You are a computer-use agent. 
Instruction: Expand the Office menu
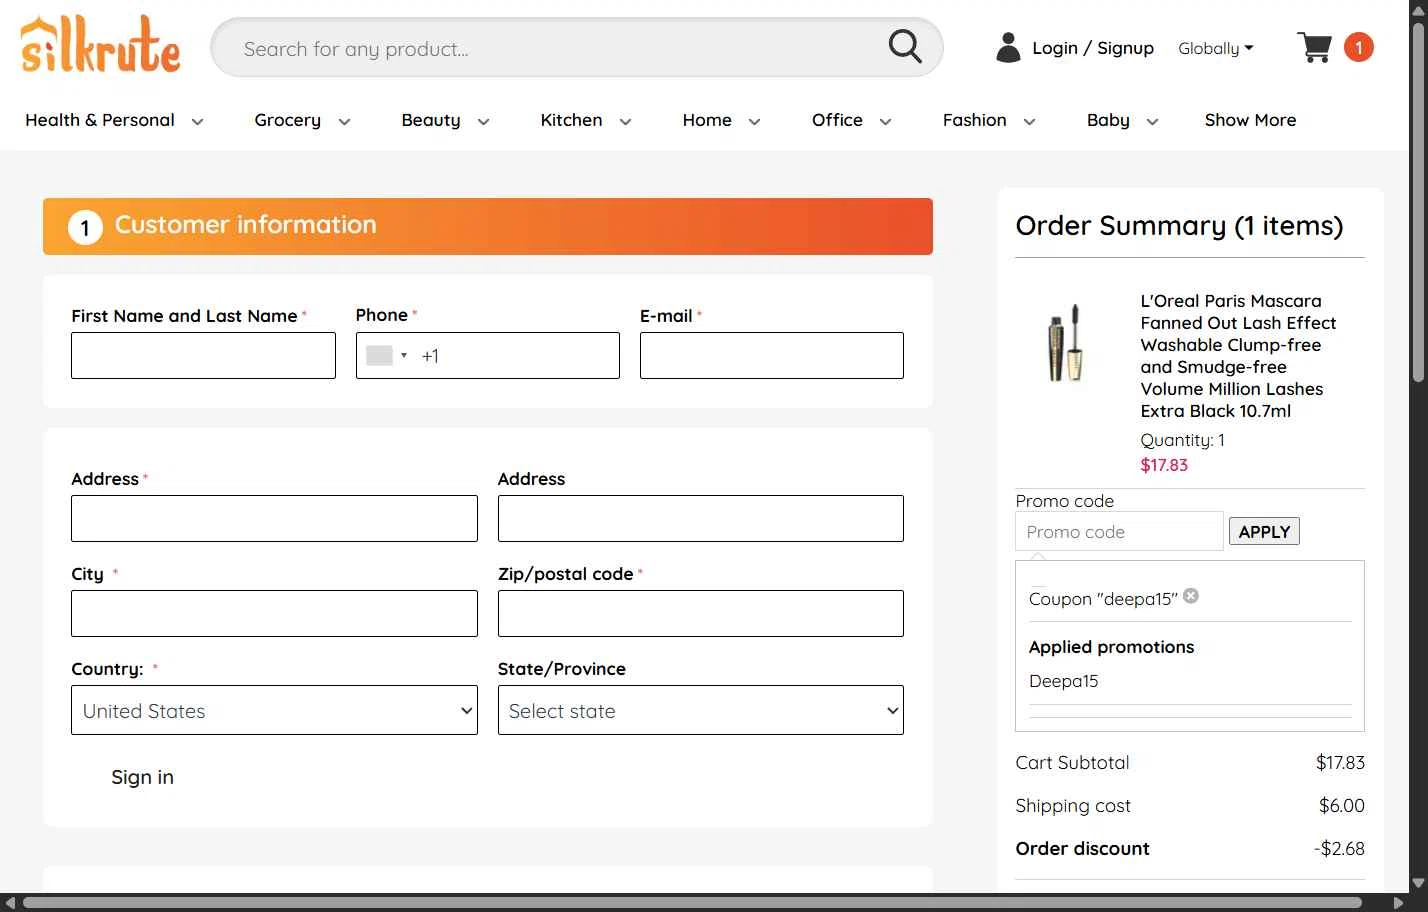pos(851,120)
